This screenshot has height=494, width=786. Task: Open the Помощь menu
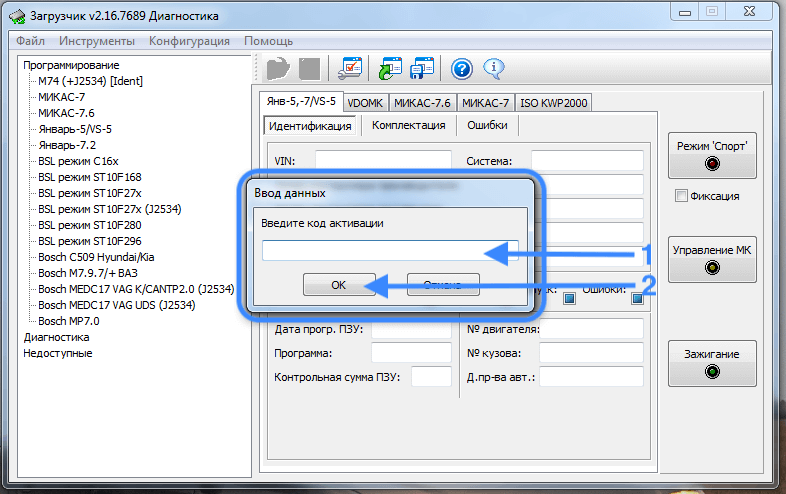coord(269,41)
